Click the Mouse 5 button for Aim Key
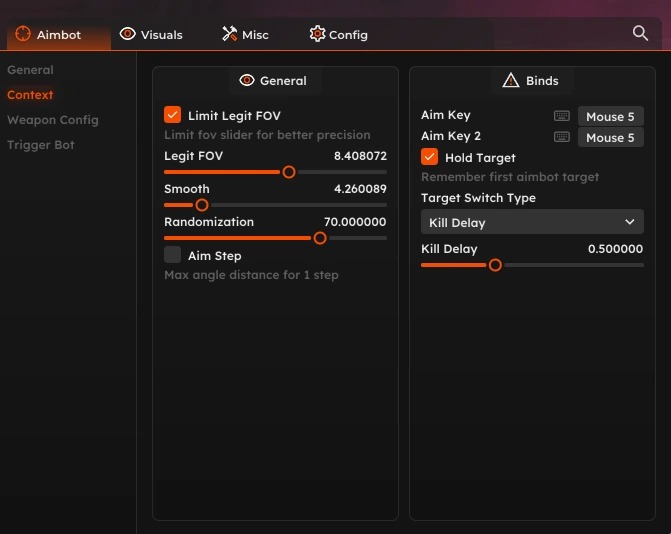Screen dimensions: 671x534 click(x=610, y=116)
